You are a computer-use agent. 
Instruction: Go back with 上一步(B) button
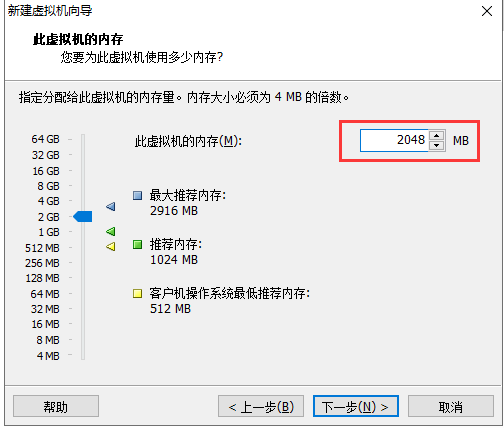(261, 406)
